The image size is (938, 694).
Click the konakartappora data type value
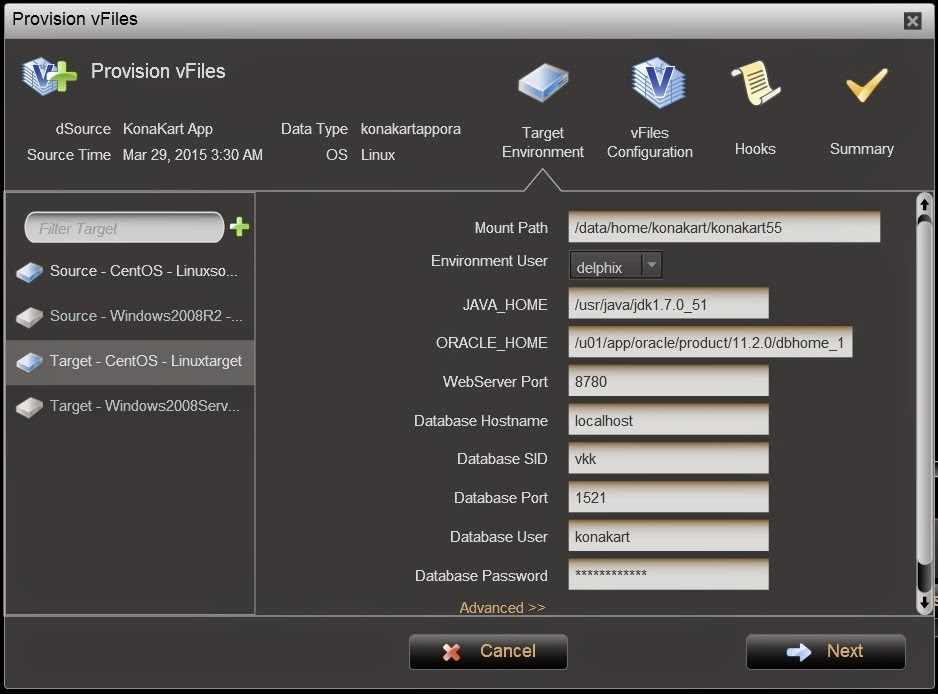410,129
